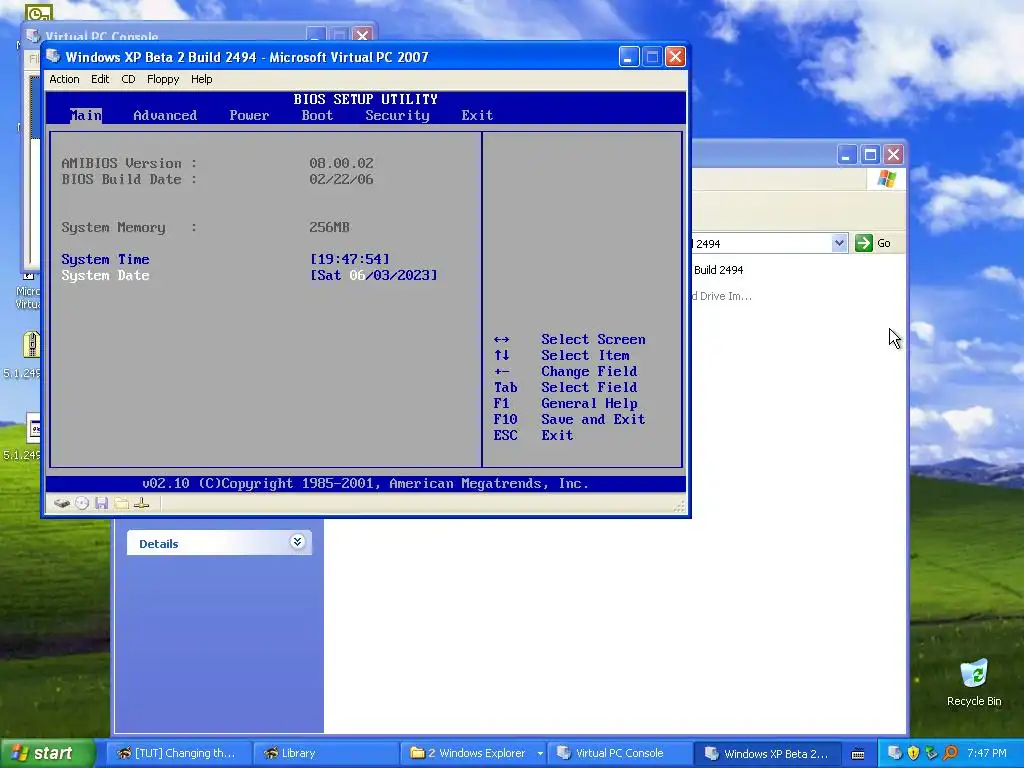Select the Main BIOS tab
The width and height of the screenshot is (1024, 768).
86,116
